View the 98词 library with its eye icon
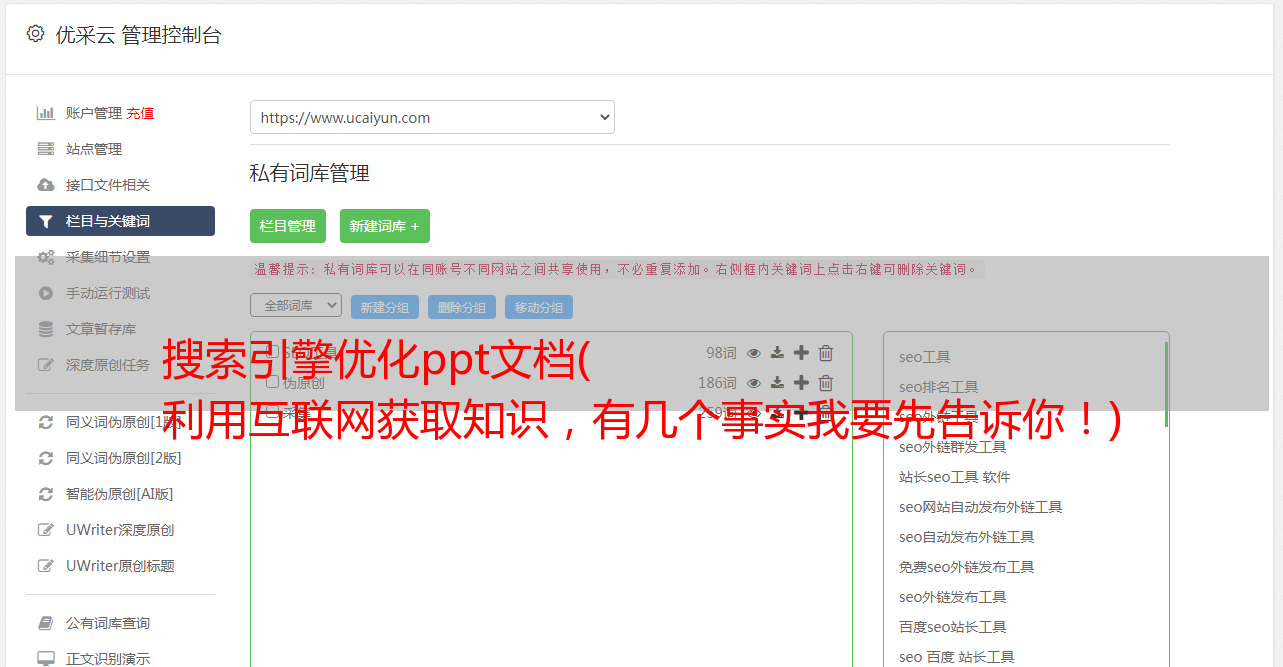Image resolution: width=1283 pixels, height=667 pixels. coord(754,352)
